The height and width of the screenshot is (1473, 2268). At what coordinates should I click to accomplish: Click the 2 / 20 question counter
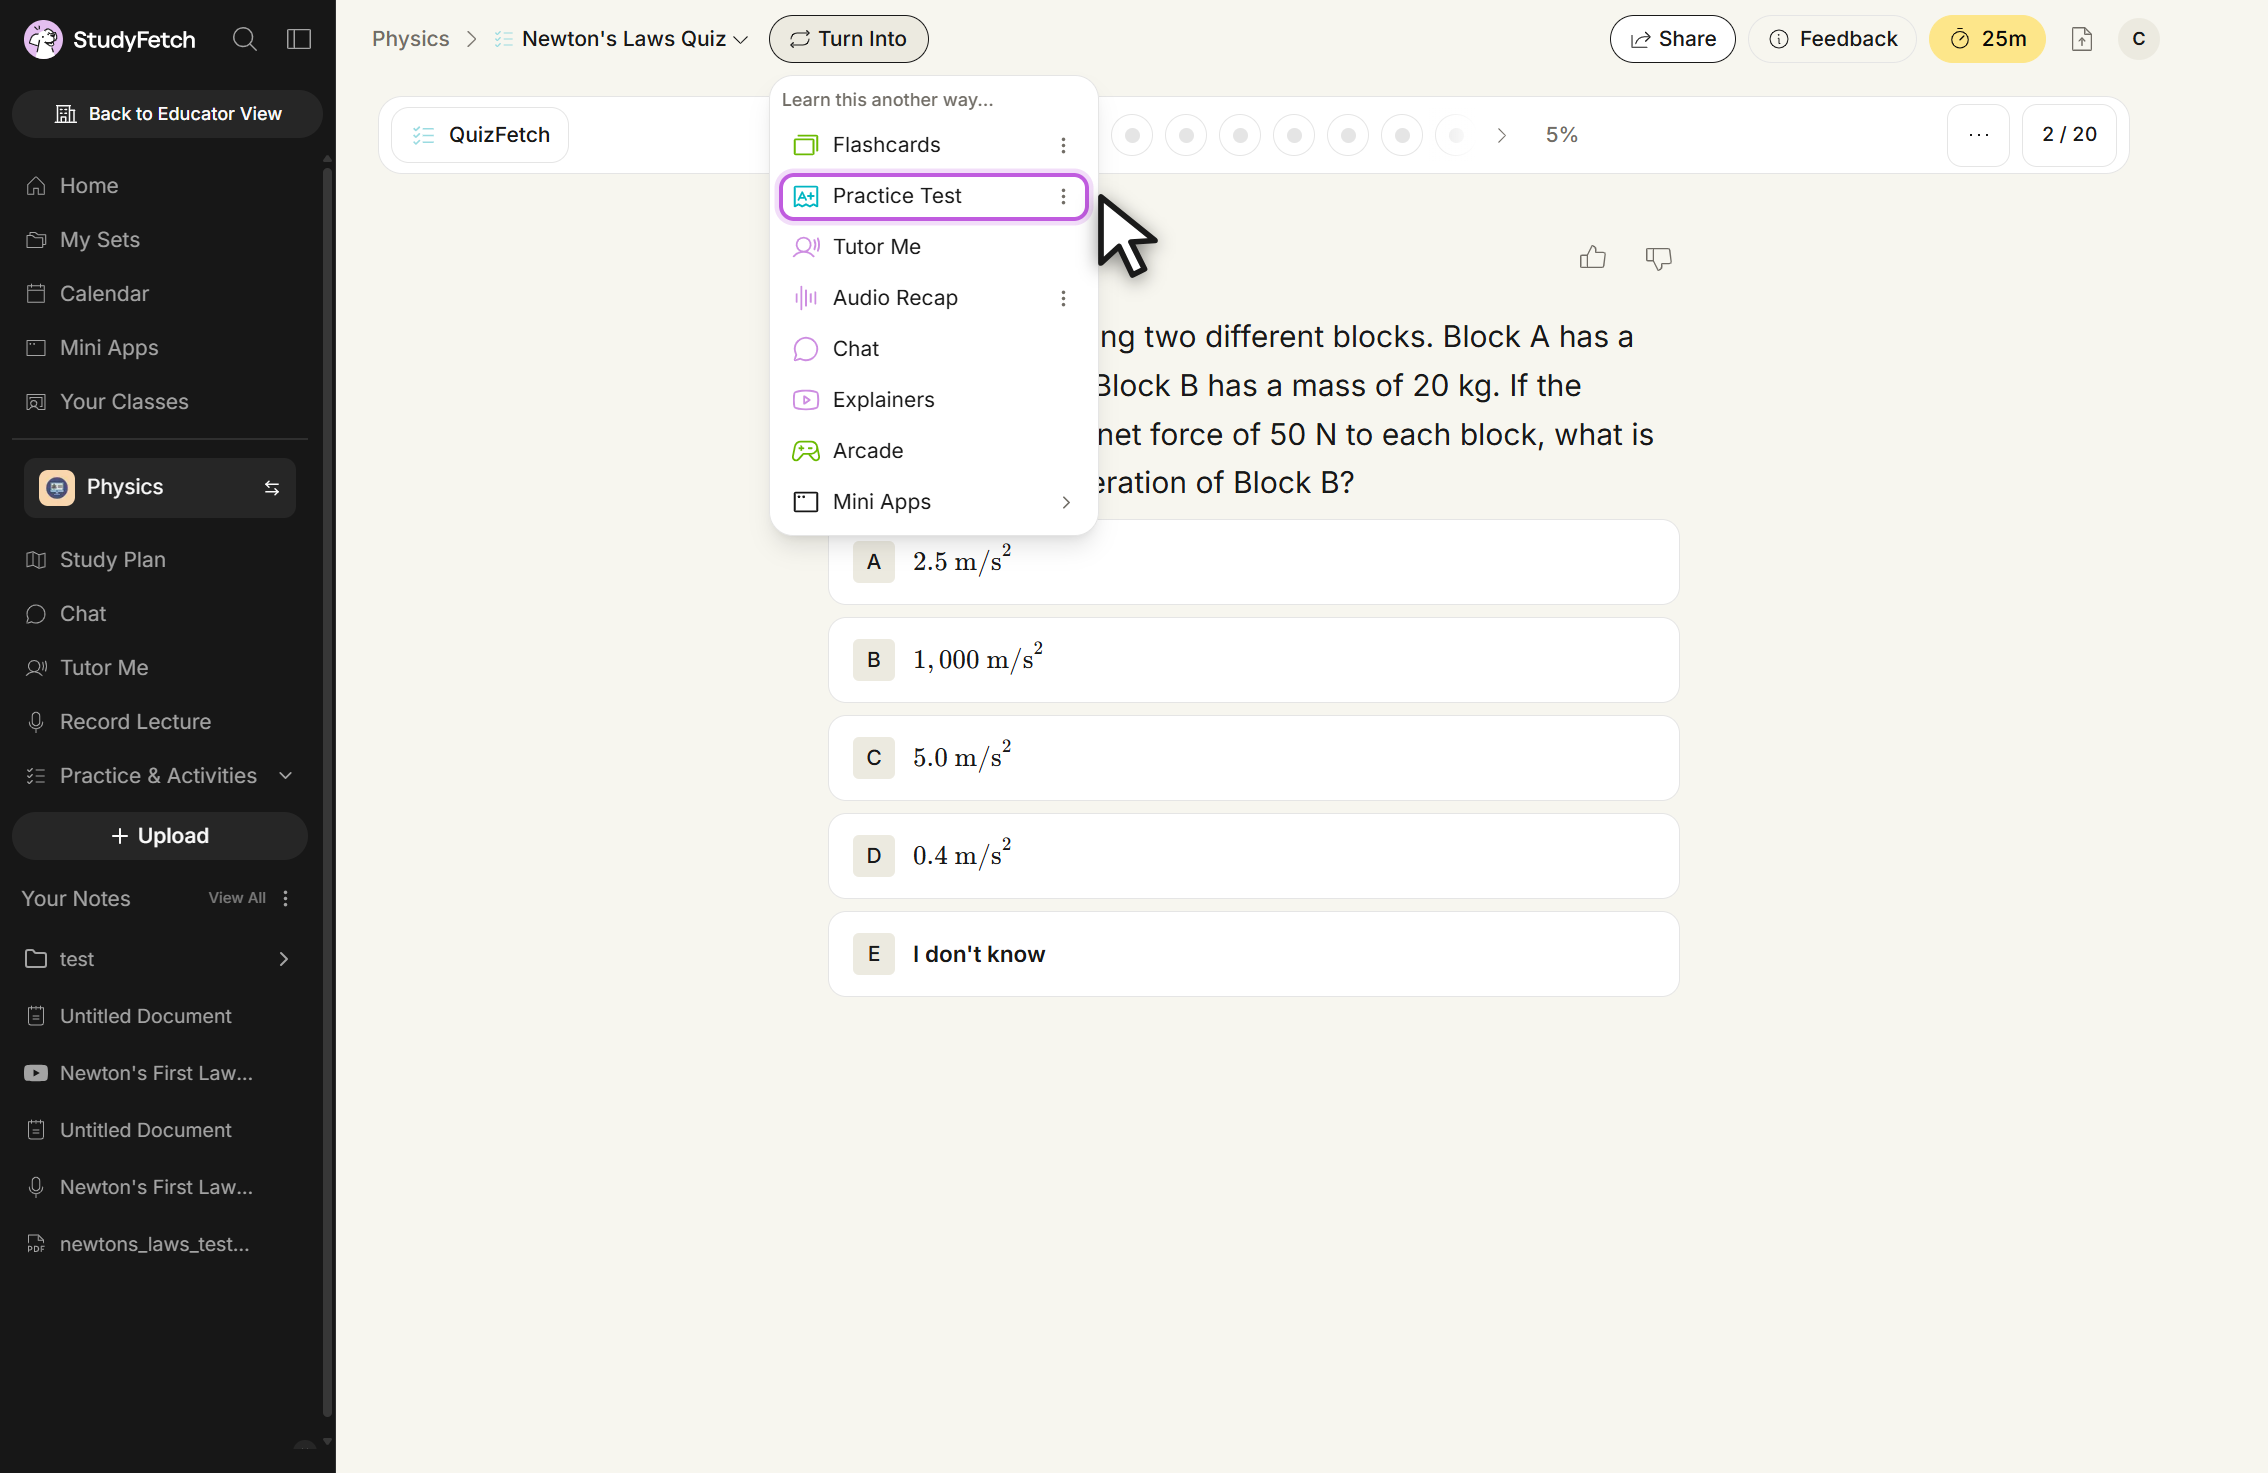2069,135
